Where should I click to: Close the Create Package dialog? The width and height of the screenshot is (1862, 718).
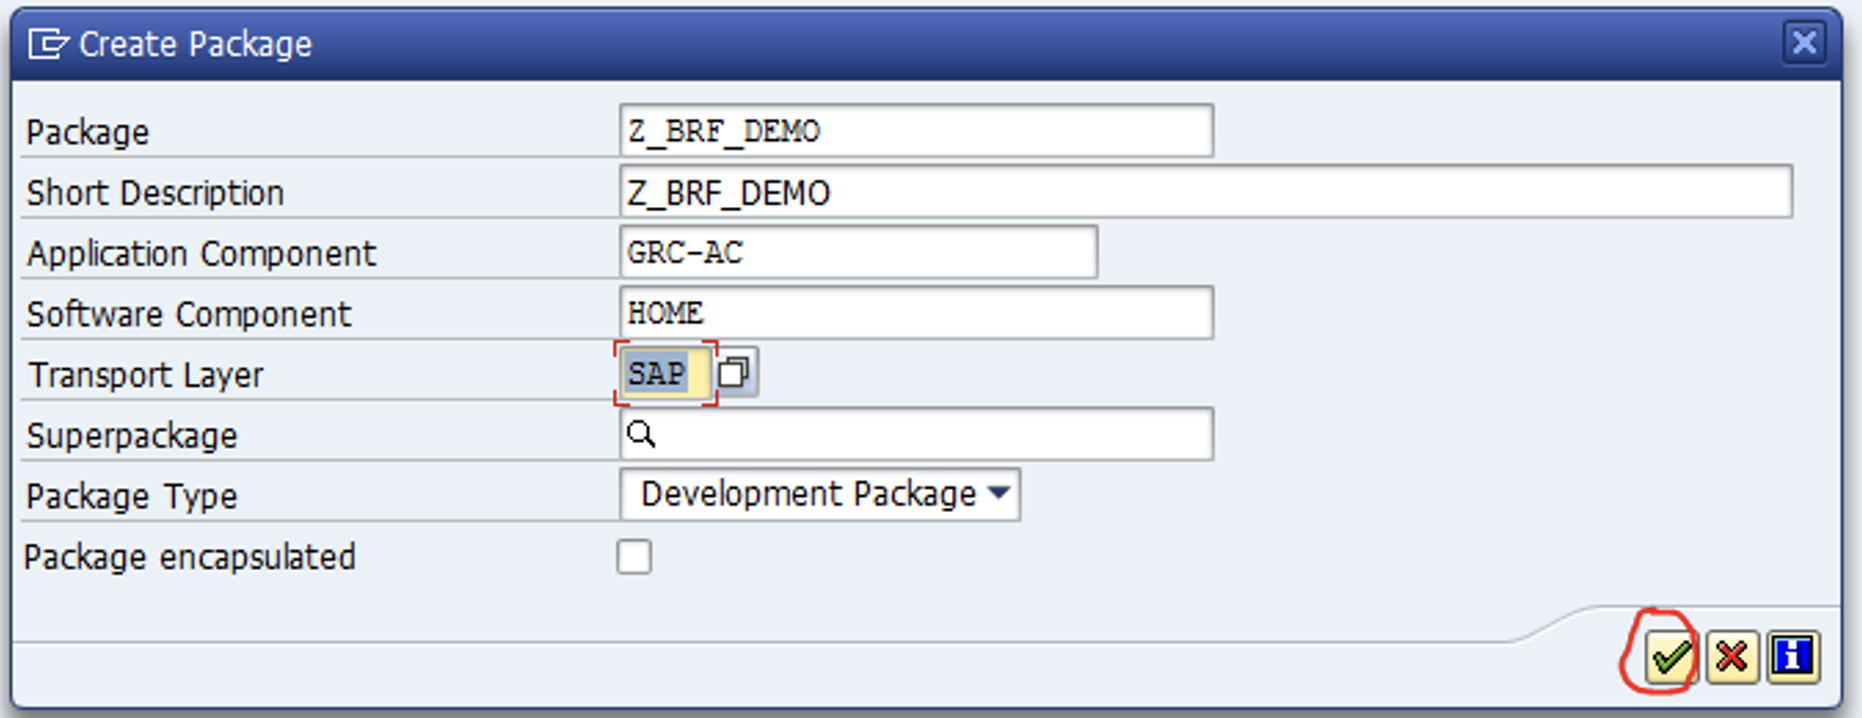tap(1804, 42)
